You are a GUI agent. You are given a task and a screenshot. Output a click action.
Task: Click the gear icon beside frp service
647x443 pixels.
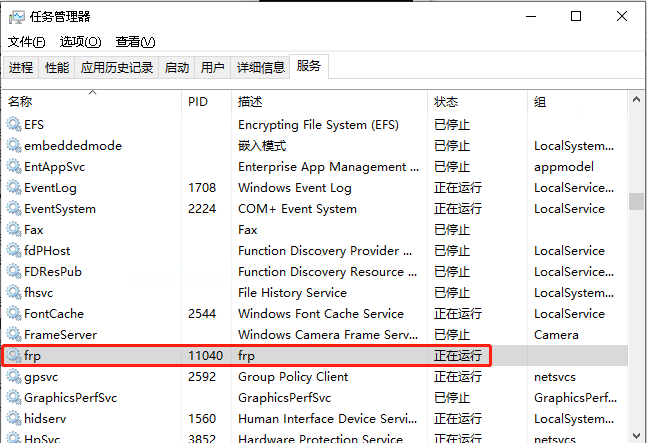click(x=14, y=356)
